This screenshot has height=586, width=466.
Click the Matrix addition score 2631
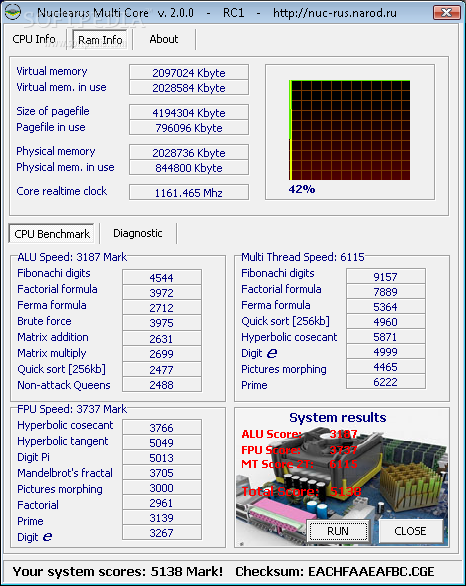coord(162,338)
